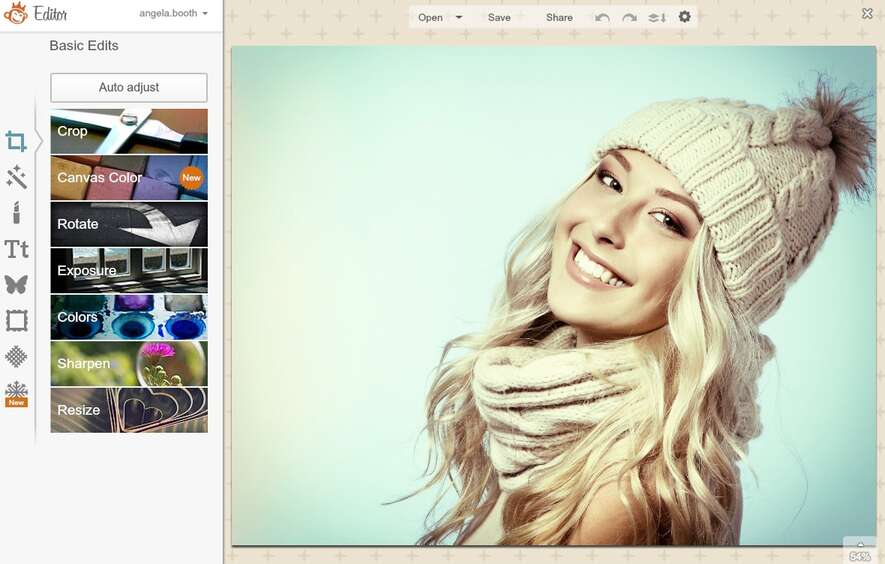Click the Auto adjust button
This screenshot has height=564, width=885.
tap(129, 87)
